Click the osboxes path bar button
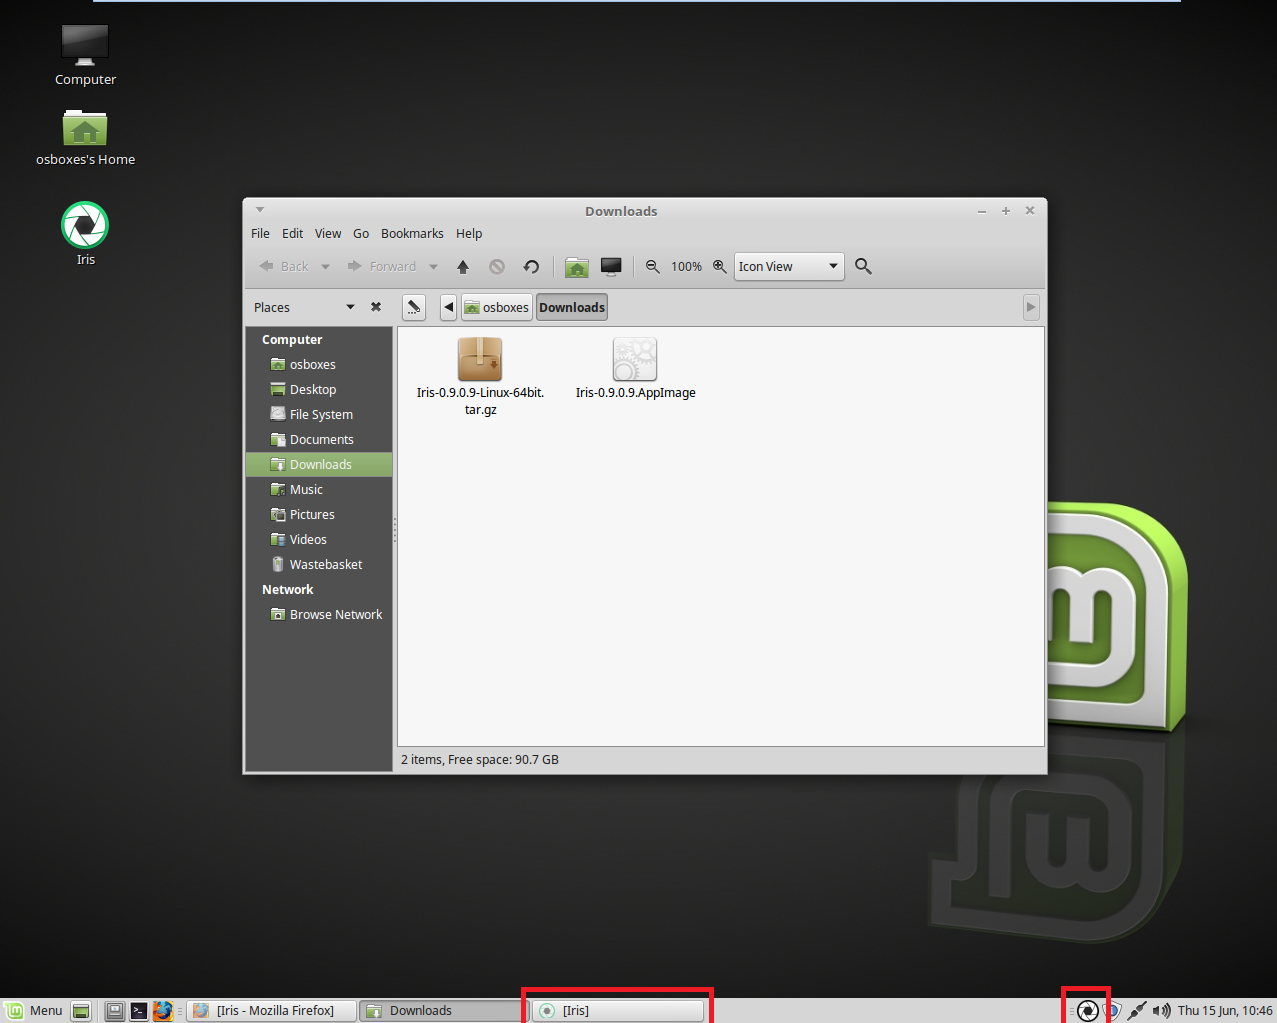Image resolution: width=1277 pixels, height=1023 pixels. pos(497,307)
